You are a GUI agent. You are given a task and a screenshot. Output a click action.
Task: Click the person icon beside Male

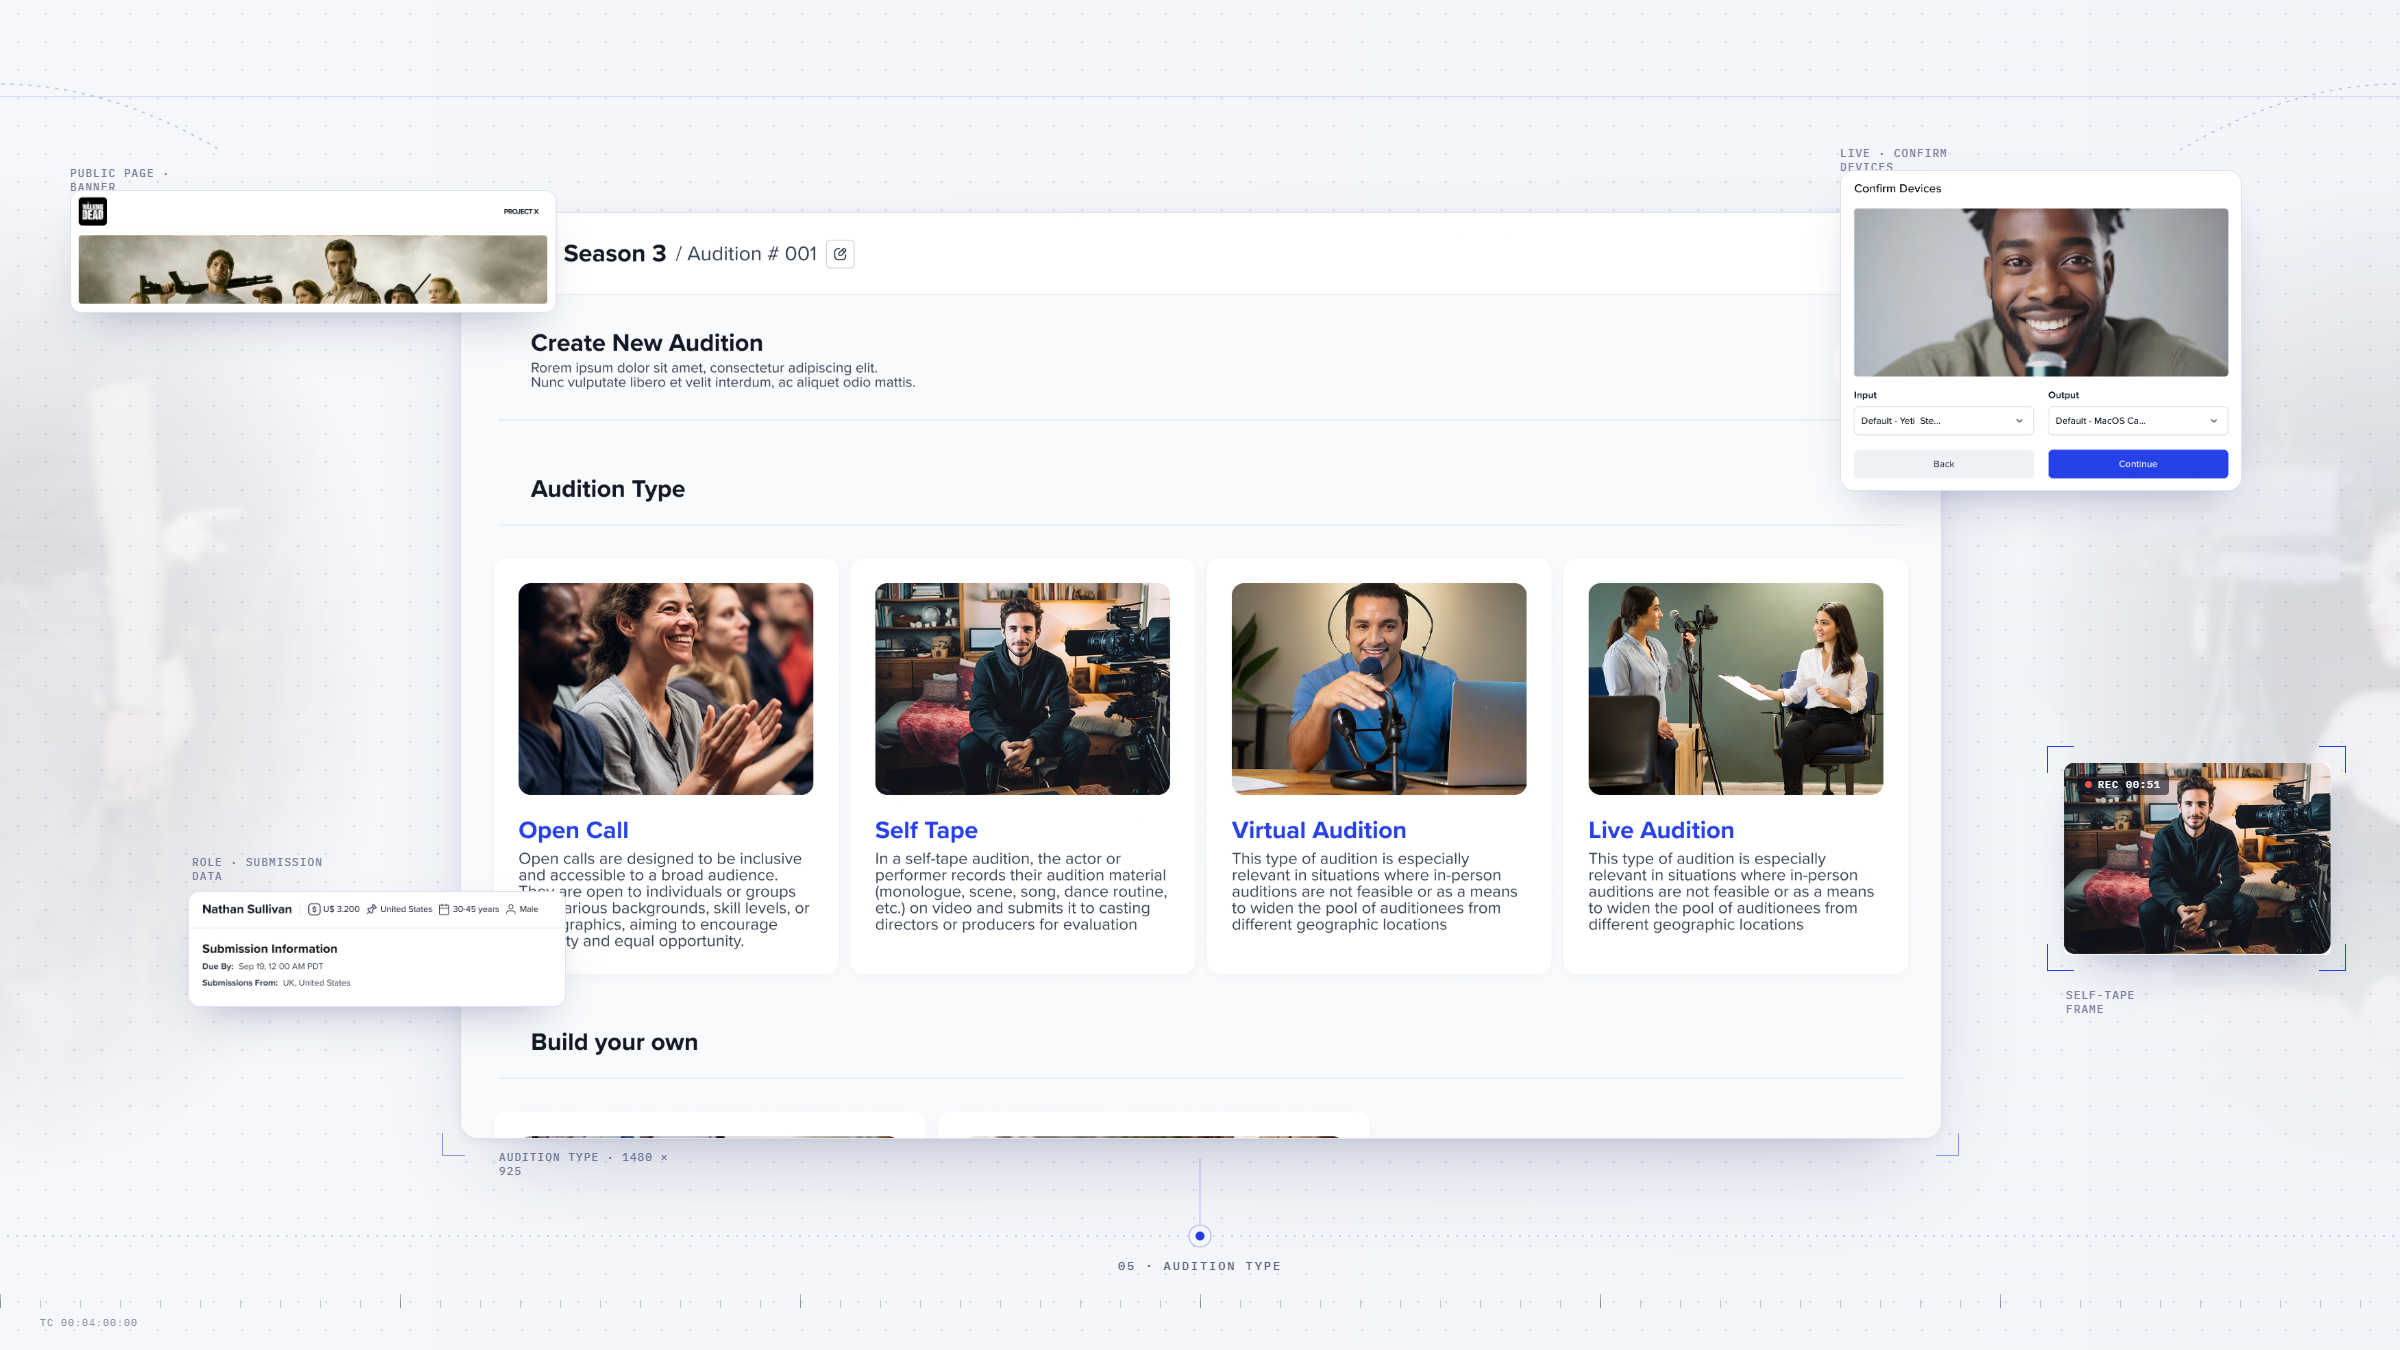tap(511, 909)
